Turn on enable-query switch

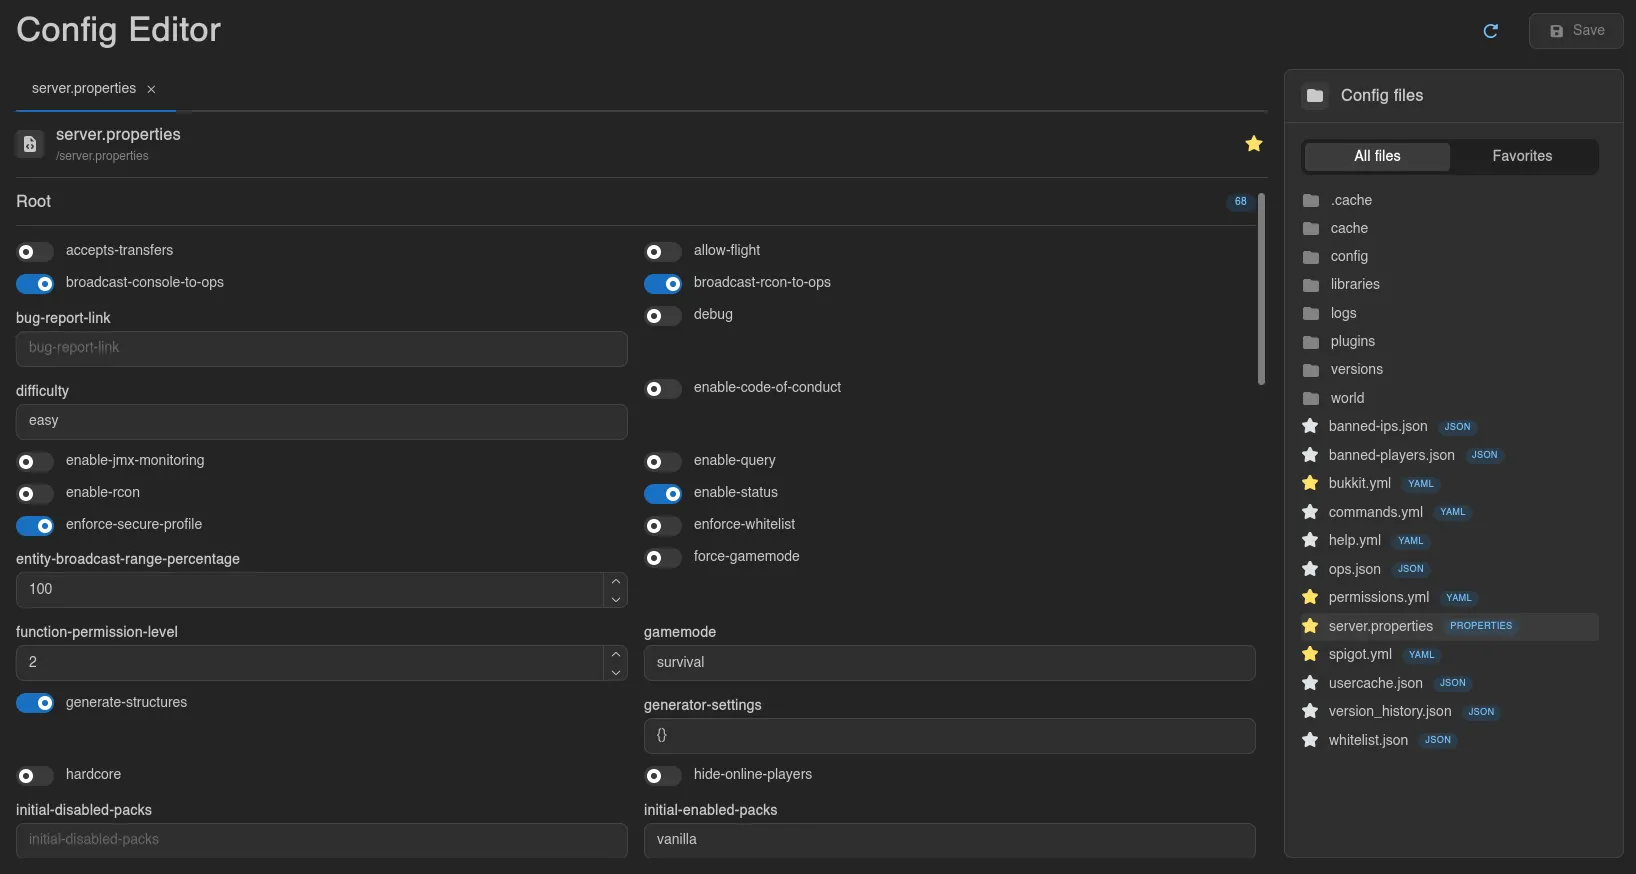(x=663, y=462)
